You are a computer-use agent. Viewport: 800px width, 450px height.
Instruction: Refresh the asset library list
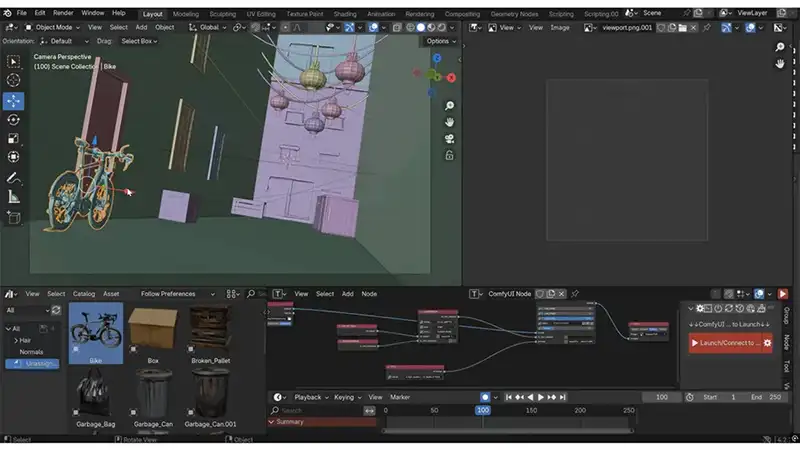click(56, 310)
